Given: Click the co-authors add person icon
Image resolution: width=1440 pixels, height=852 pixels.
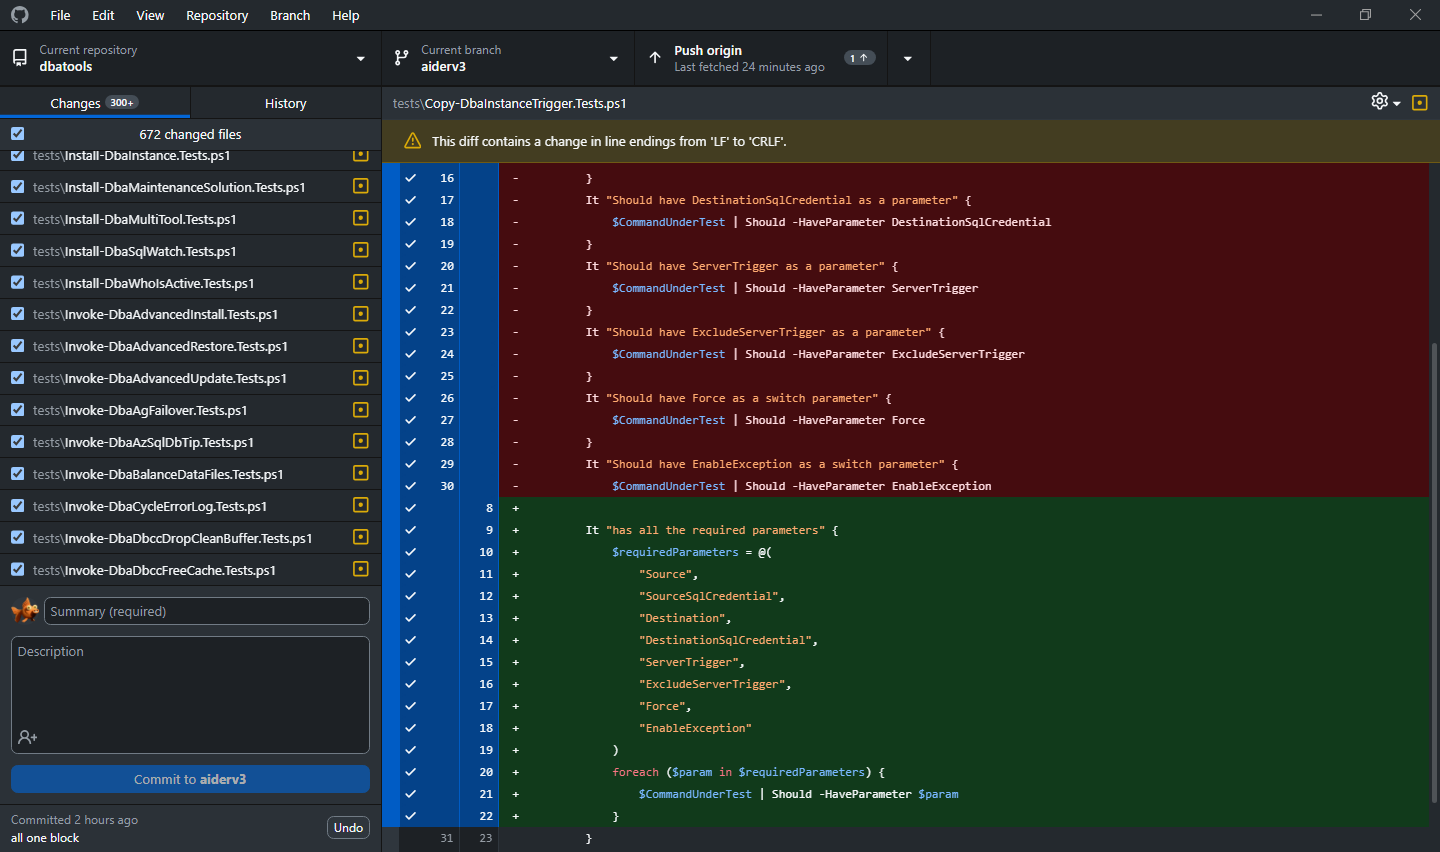Looking at the screenshot, I should pos(28,737).
